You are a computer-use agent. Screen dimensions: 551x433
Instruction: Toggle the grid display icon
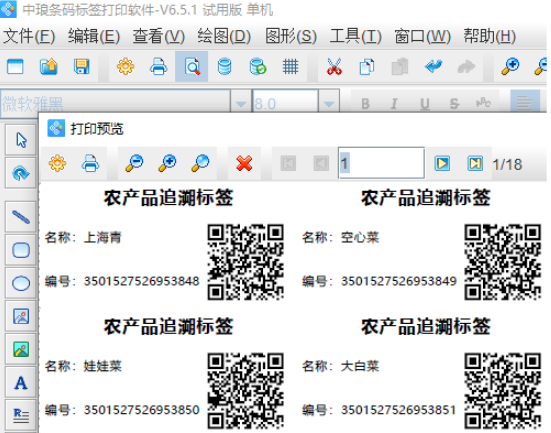point(291,66)
